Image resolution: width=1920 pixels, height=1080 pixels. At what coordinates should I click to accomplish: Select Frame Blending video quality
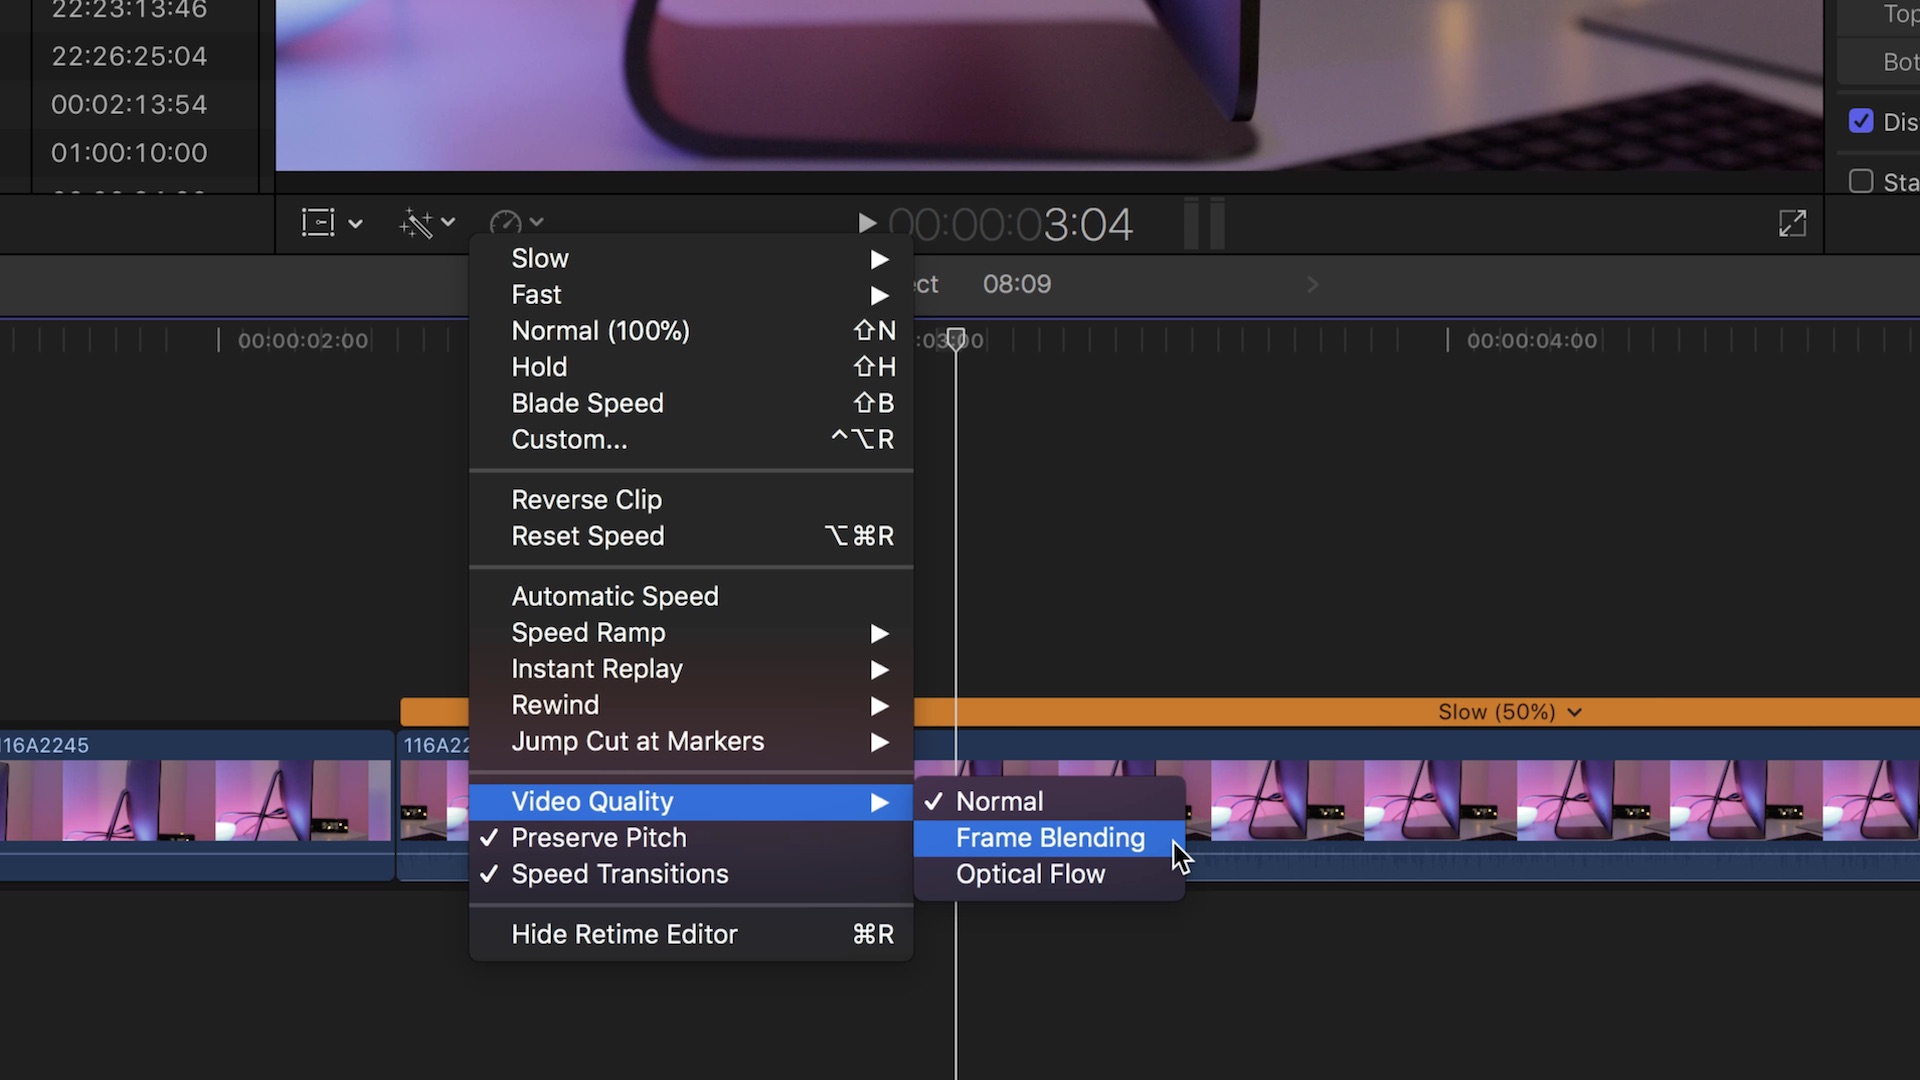(1049, 838)
